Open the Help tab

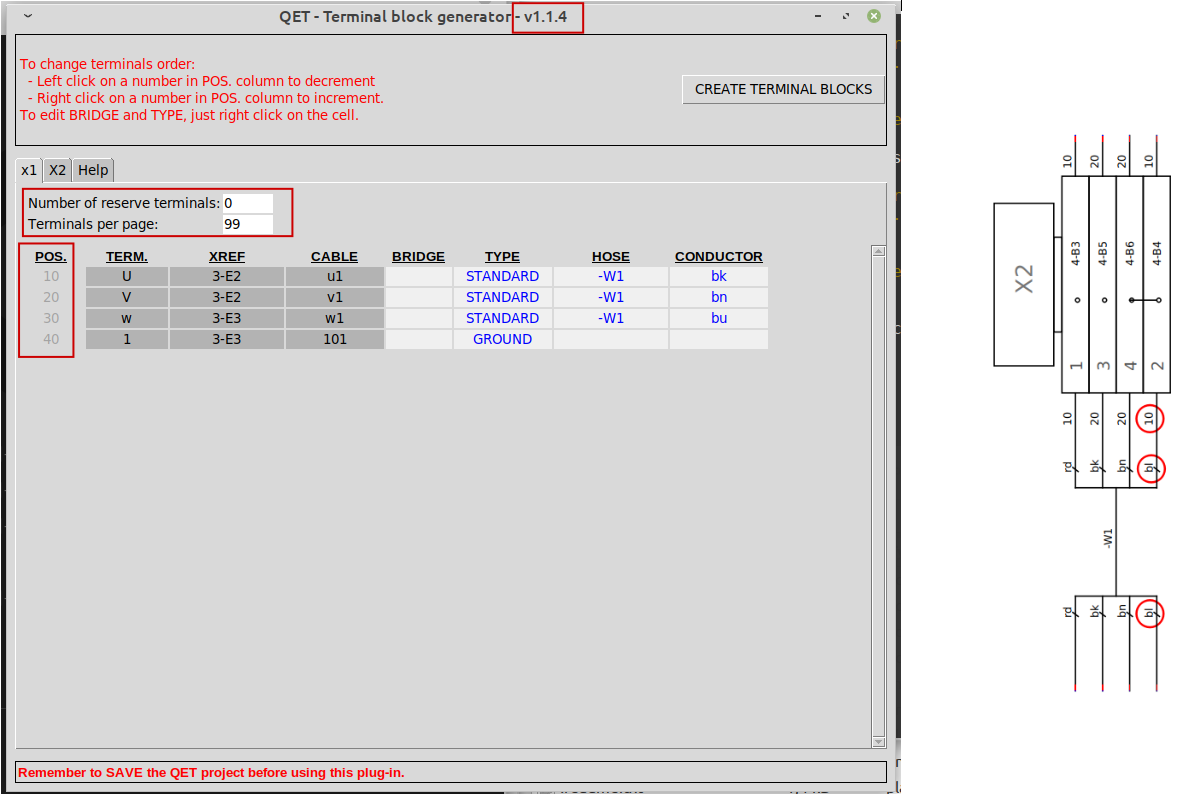tap(93, 170)
